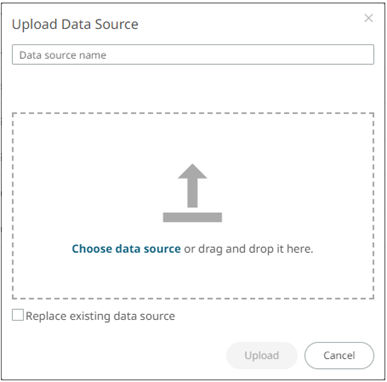Dismiss dialog with the X icon
The height and width of the screenshot is (382, 387).
[x=368, y=18]
